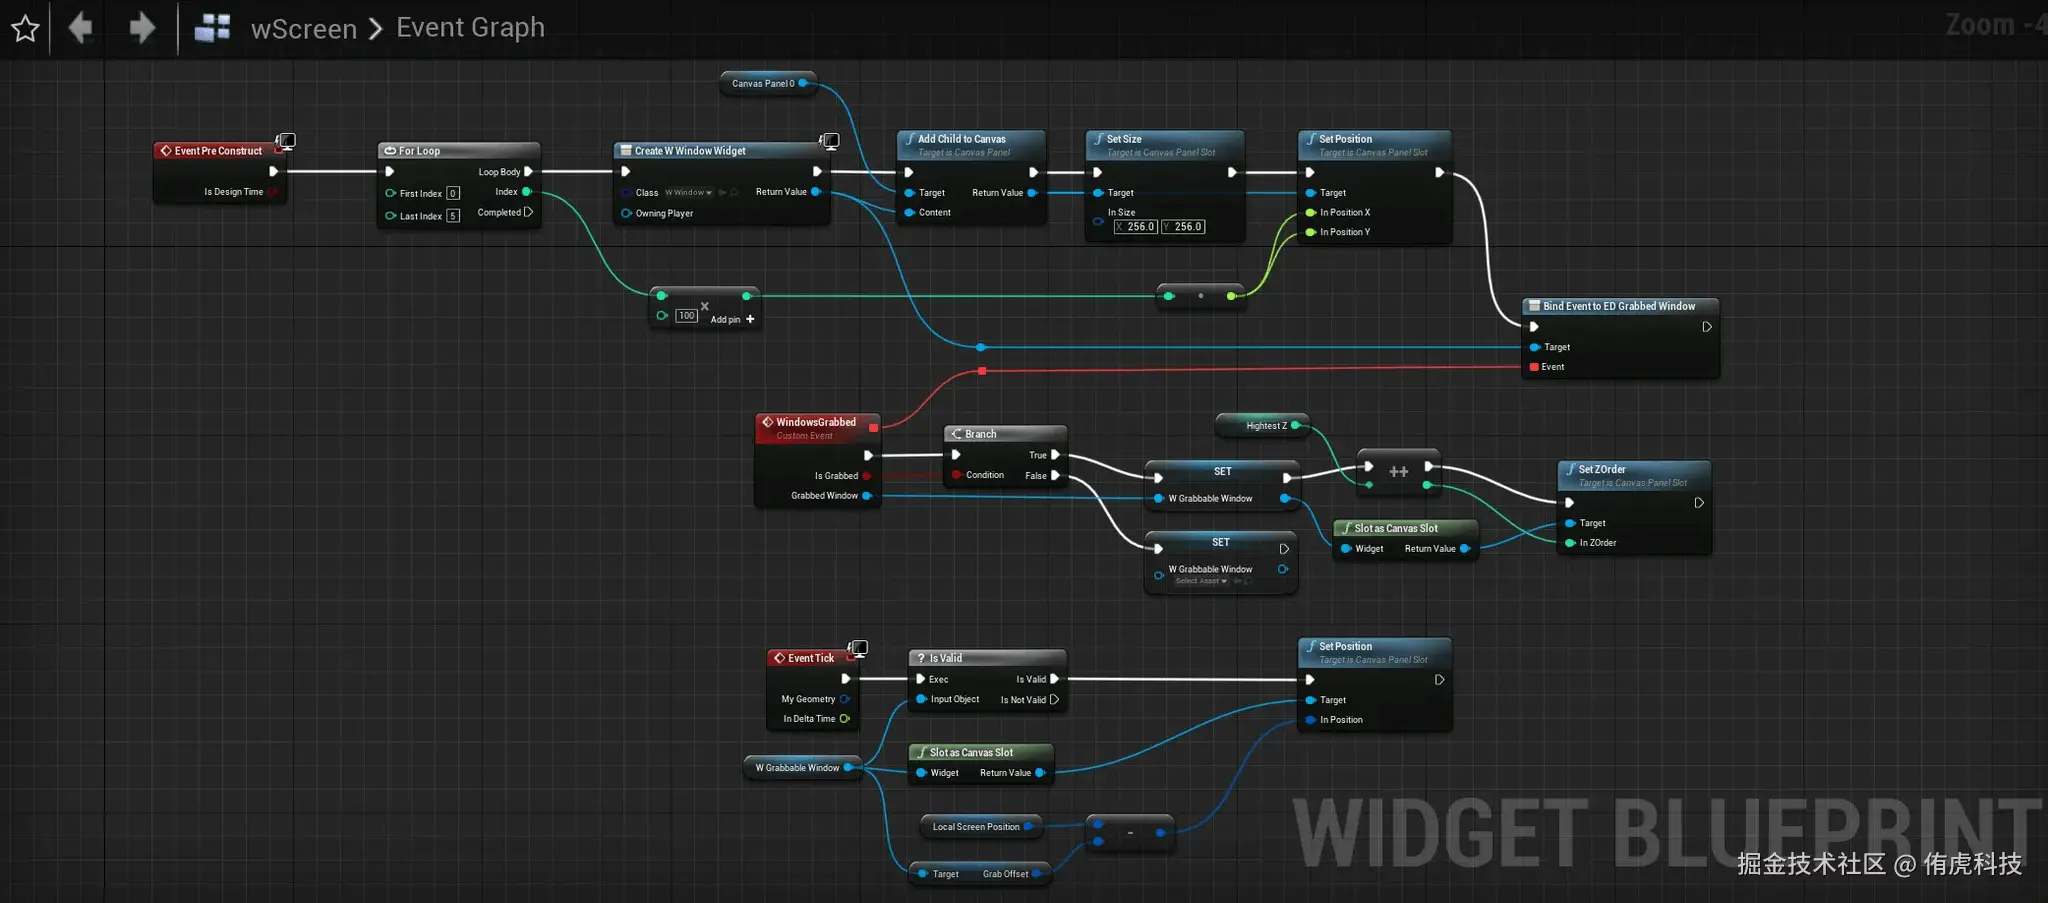2048x903 pixels.
Task: Click the Grabbed Window output pin
Action: [x=867, y=496]
